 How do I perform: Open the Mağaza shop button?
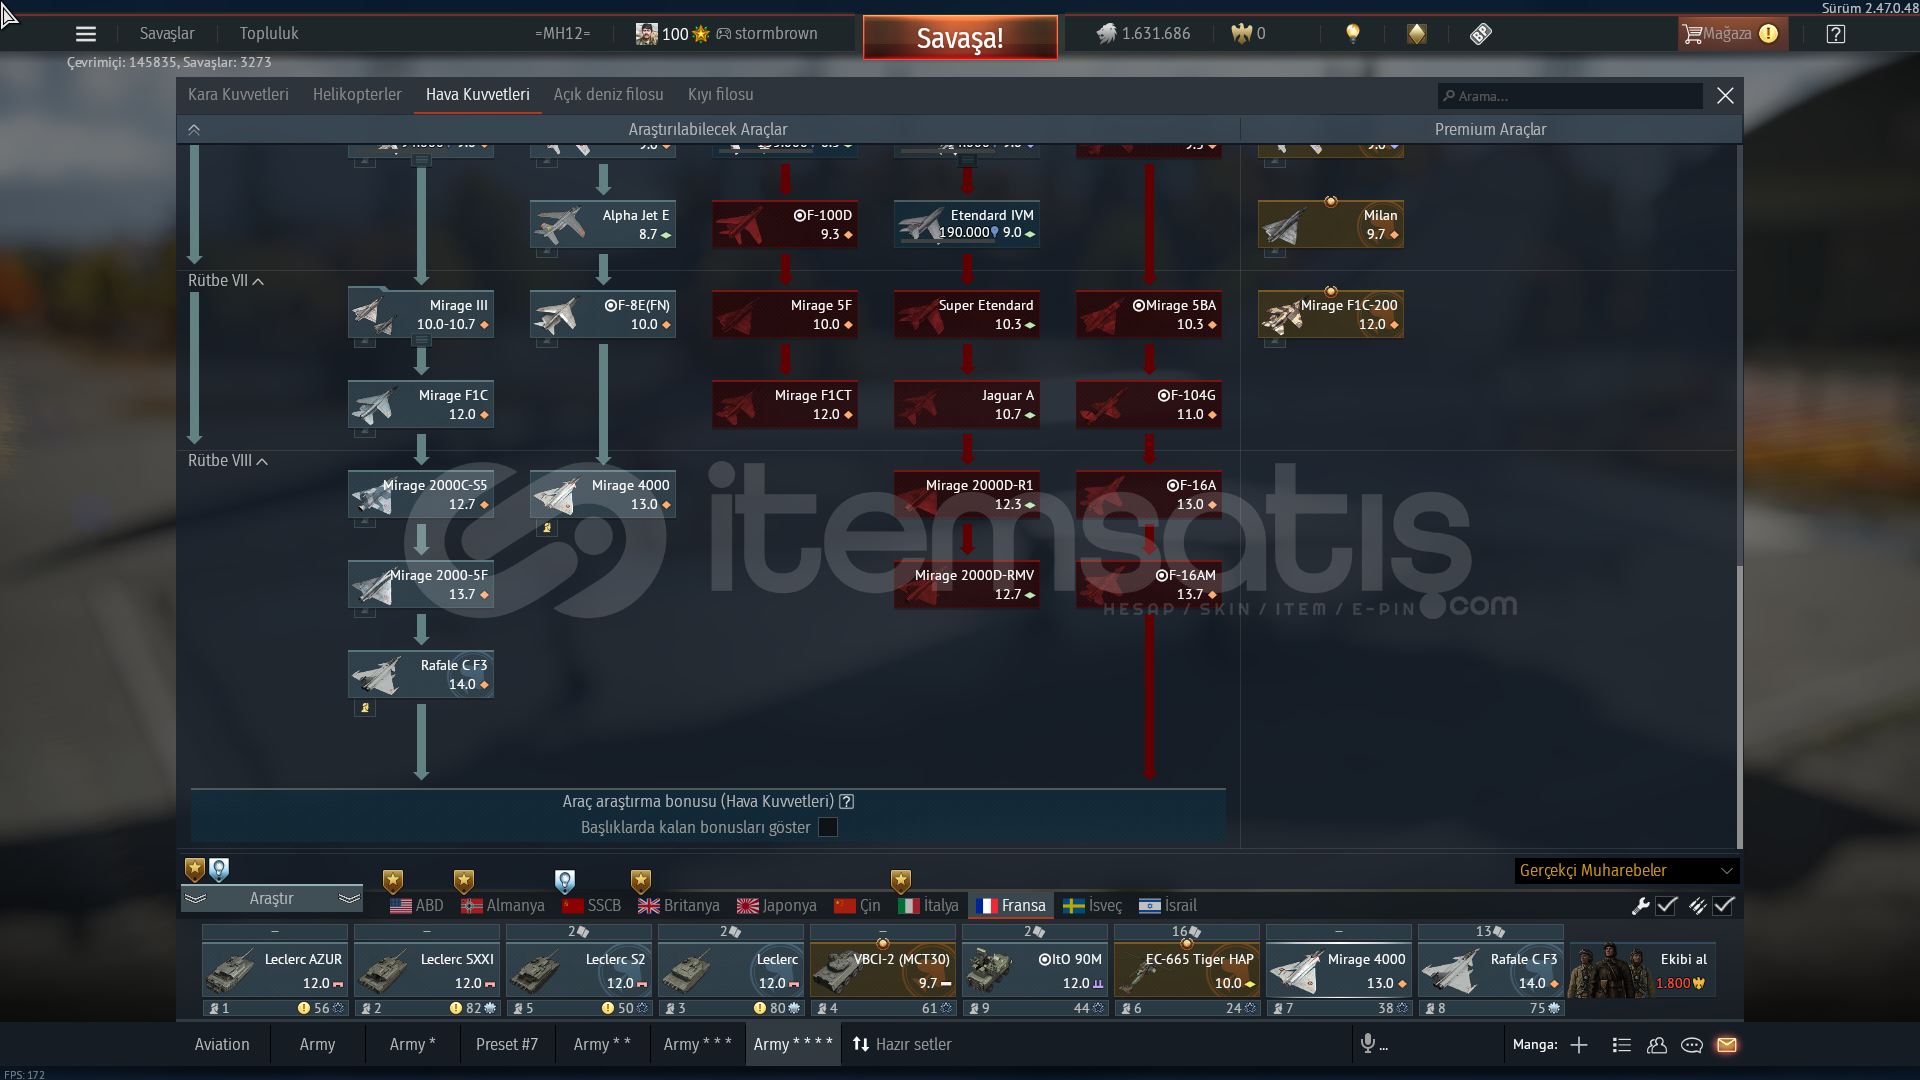[1731, 34]
